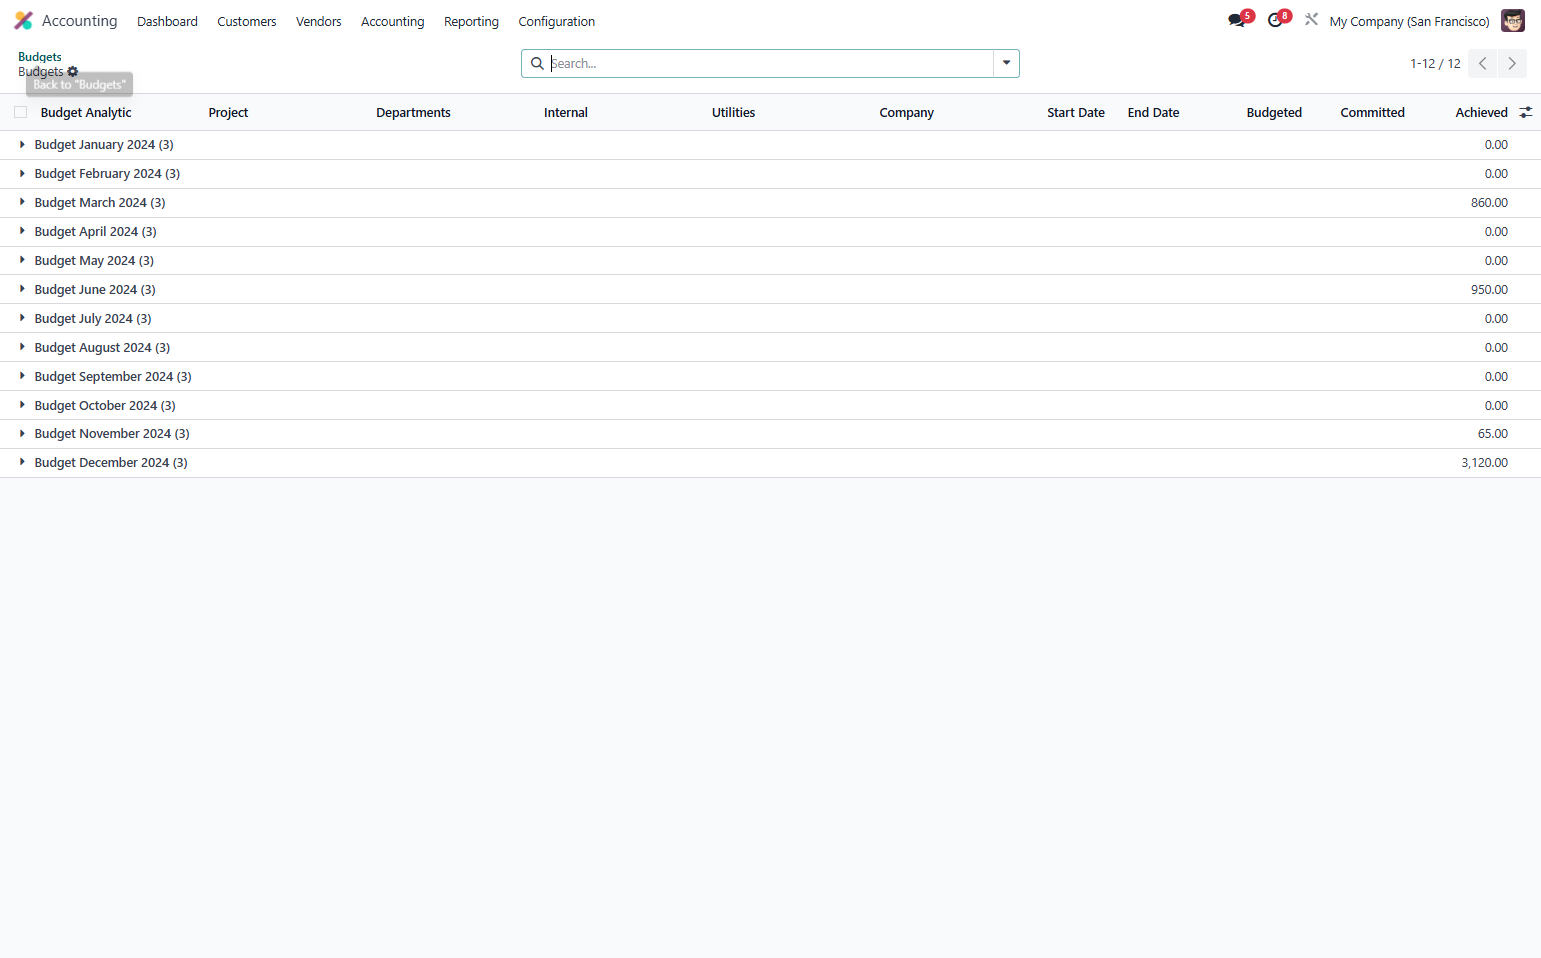The image size is (1541, 958).
Task: Sort by Achieved column header
Action: click(x=1481, y=113)
